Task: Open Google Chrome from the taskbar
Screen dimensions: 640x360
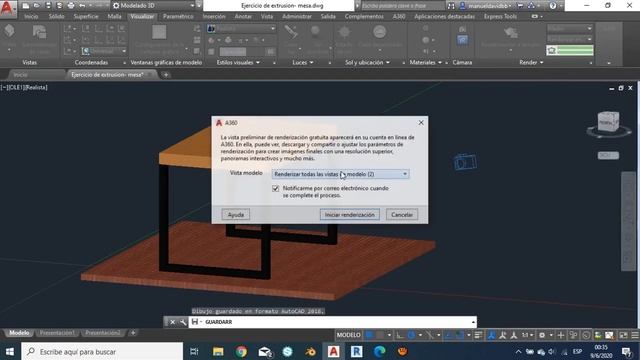Action: click(x=241, y=351)
